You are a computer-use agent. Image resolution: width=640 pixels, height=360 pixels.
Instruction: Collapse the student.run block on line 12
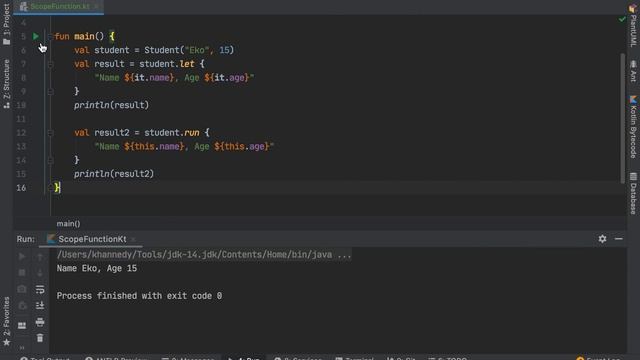click(50, 133)
